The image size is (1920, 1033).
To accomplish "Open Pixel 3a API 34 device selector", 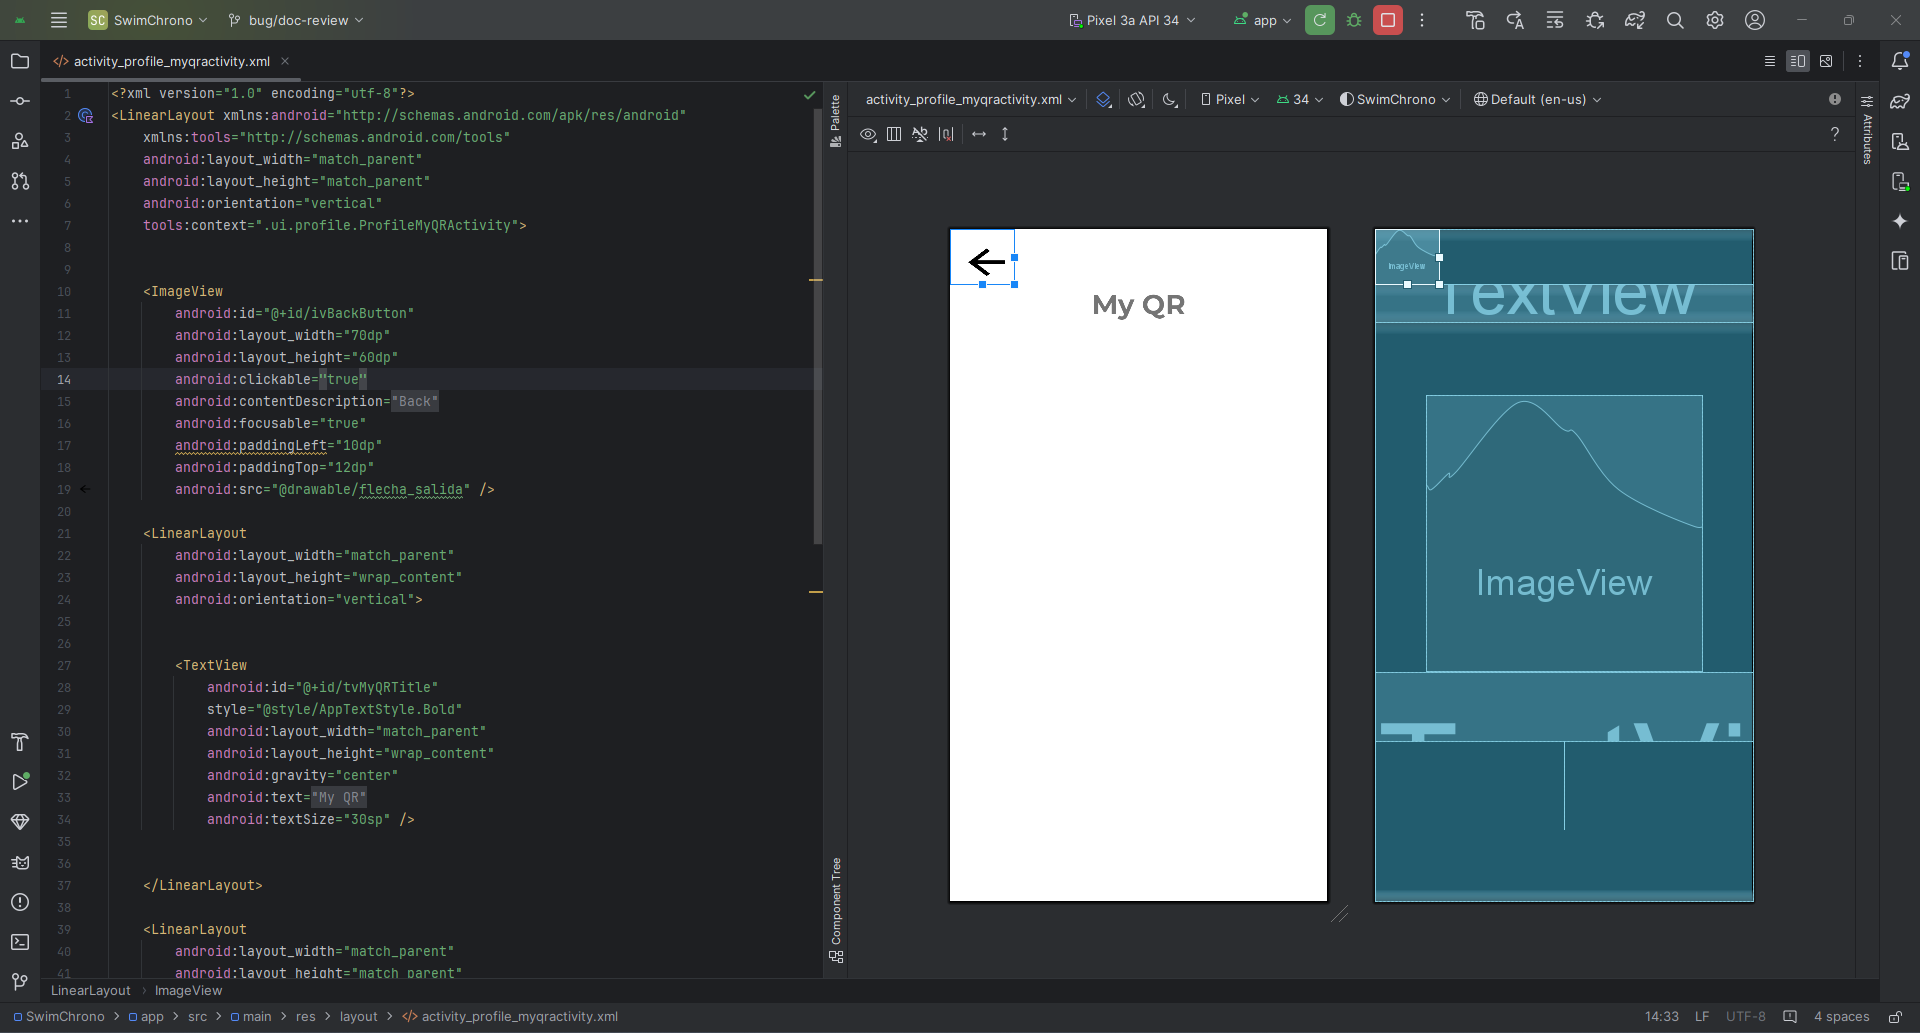I will point(1132,20).
